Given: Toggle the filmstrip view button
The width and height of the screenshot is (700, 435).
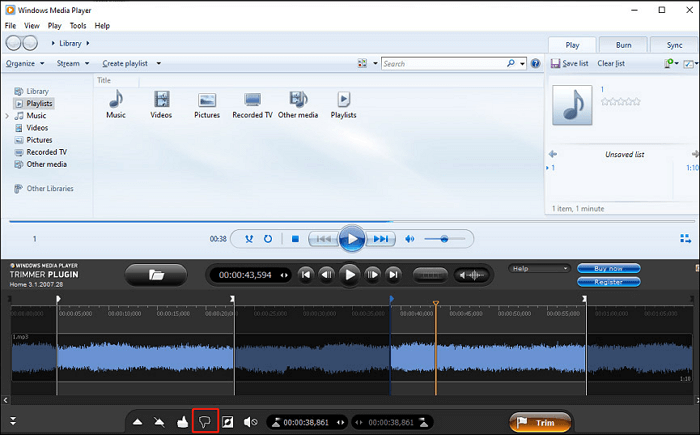Looking at the screenshot, I should click(x=430, y=275).
